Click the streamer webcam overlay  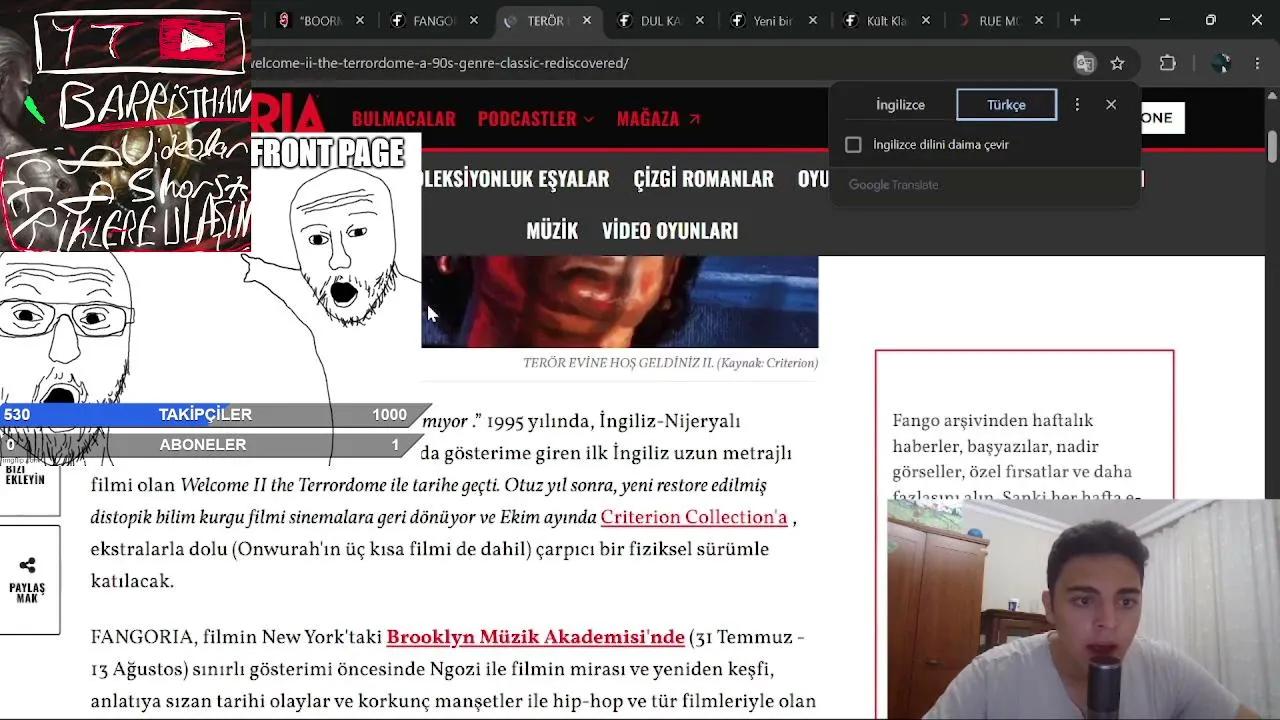tap(1083, 609)
